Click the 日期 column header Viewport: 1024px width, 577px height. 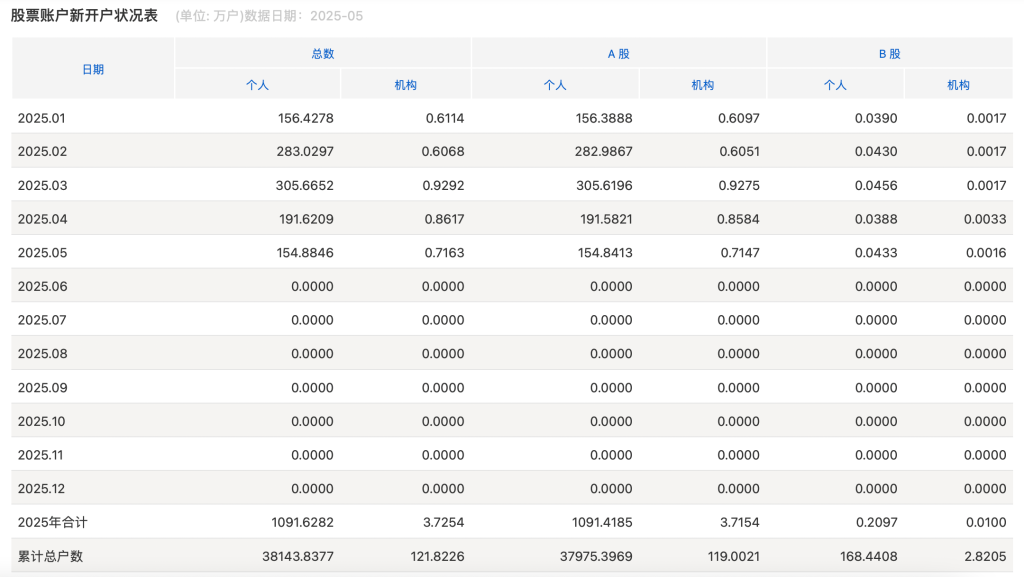(x=92, y=69)
